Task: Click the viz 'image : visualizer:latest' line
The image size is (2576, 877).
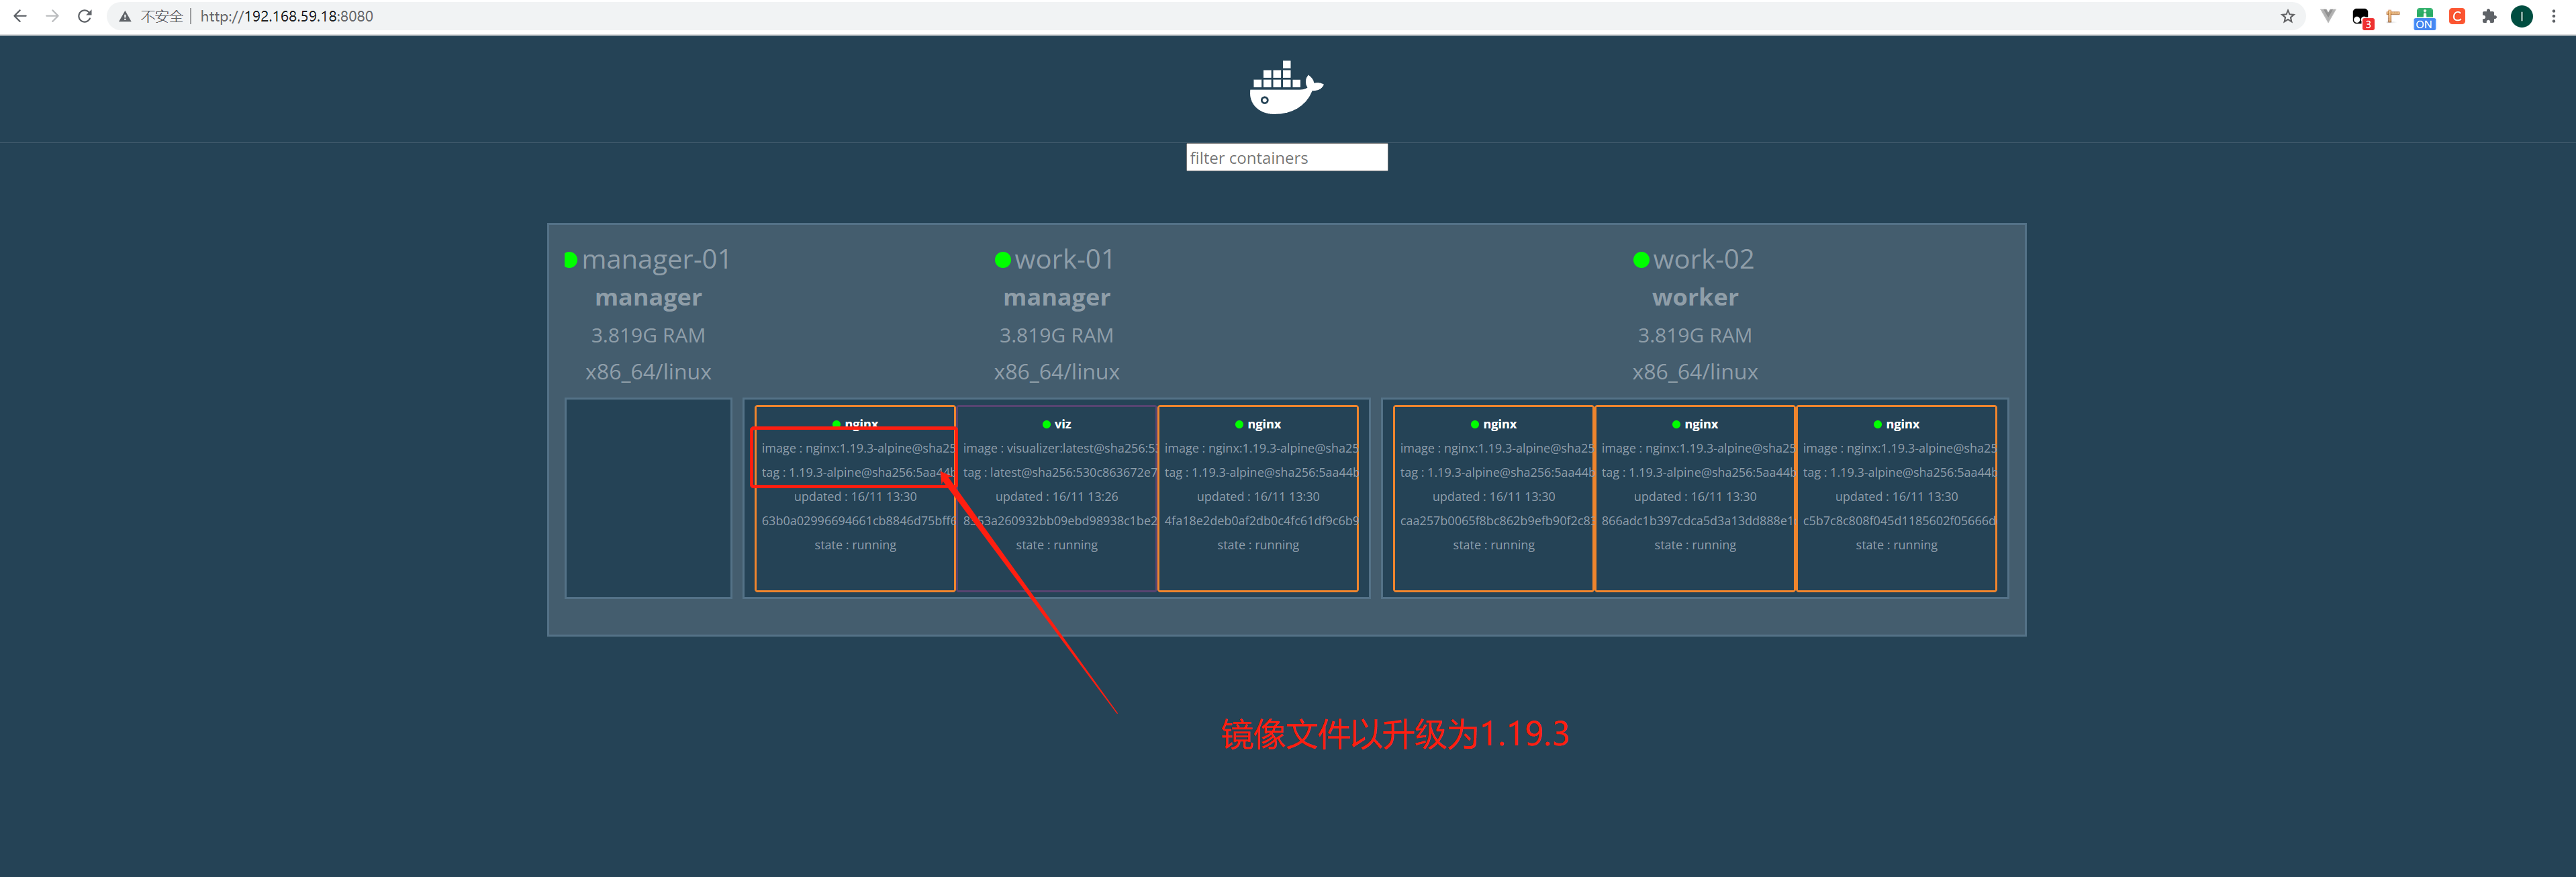Action: (1060, 448)
